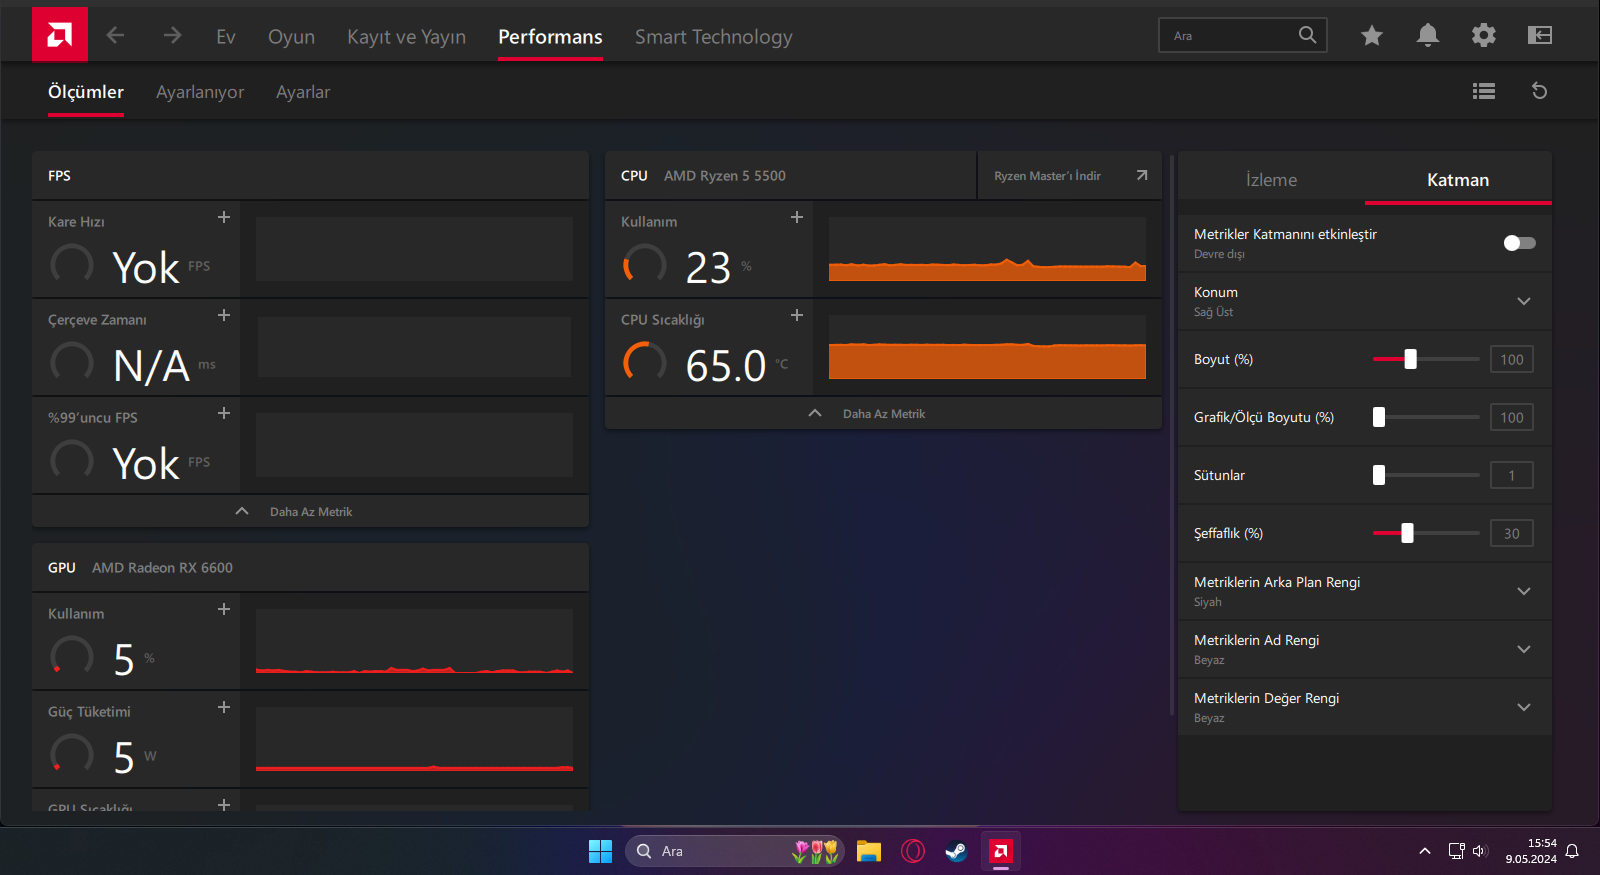1600x875 pixels.
Task: Show hidden tray icons chevron
Action: tap(1425, 851)
